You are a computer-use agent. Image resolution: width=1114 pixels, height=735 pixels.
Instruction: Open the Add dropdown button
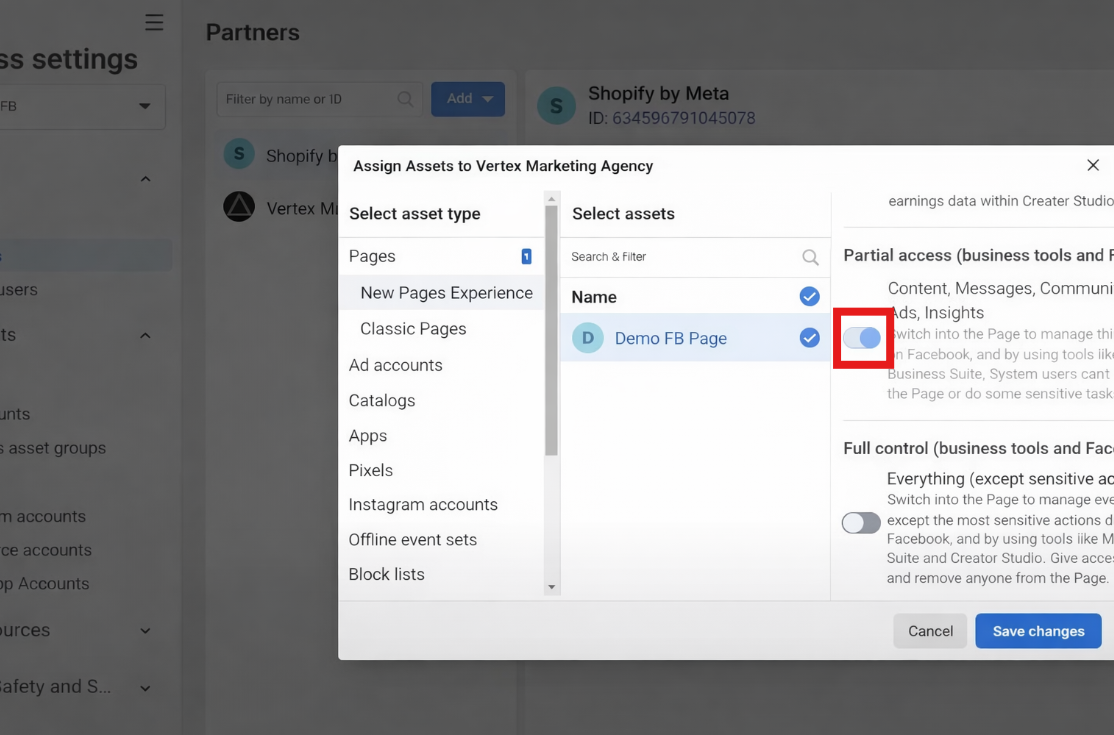pyautogui.click(x=467, y=99)
